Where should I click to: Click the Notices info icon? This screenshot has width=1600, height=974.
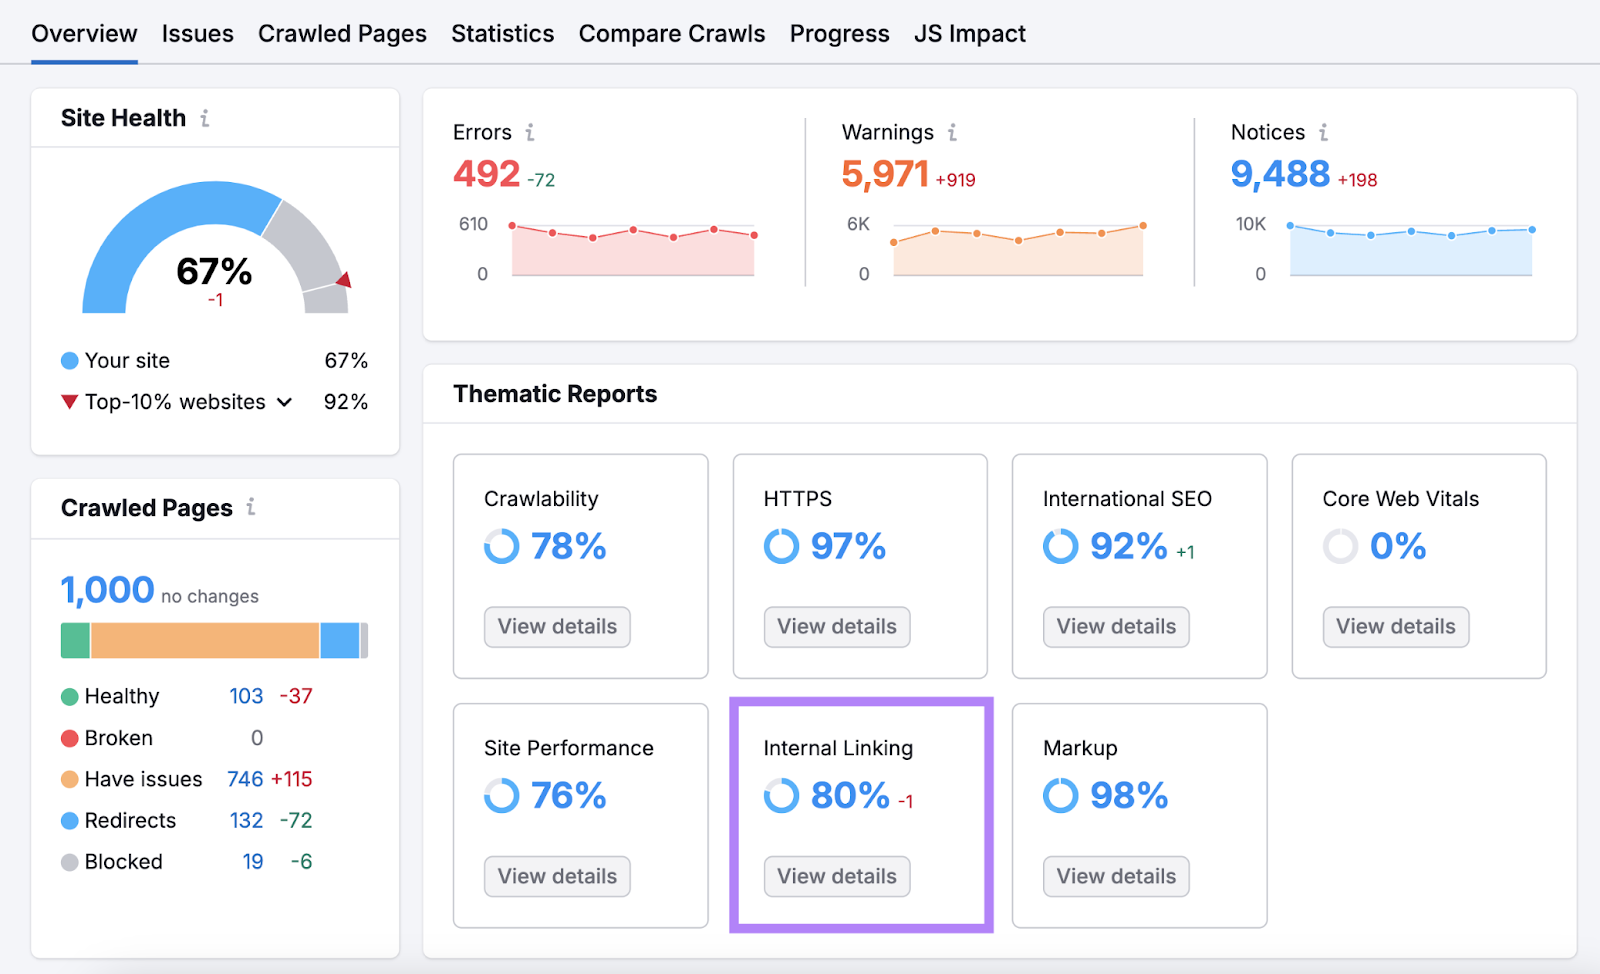[x=1323, y=132]
